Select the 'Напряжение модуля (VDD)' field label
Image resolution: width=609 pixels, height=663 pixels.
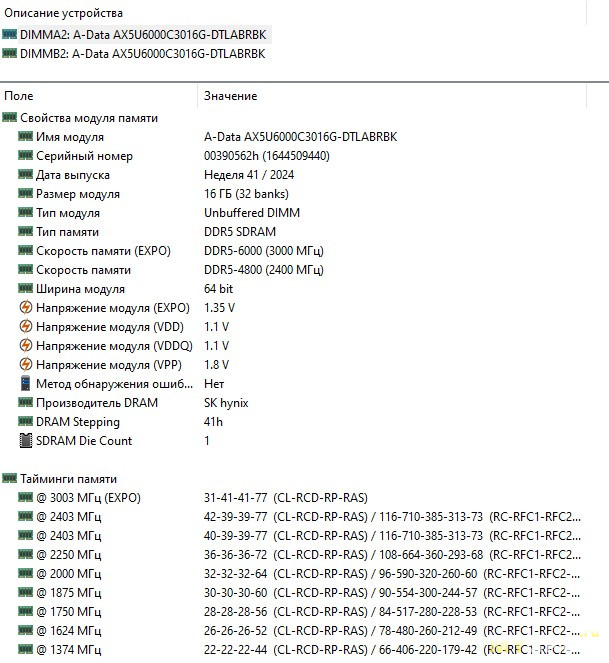(110, 327)
